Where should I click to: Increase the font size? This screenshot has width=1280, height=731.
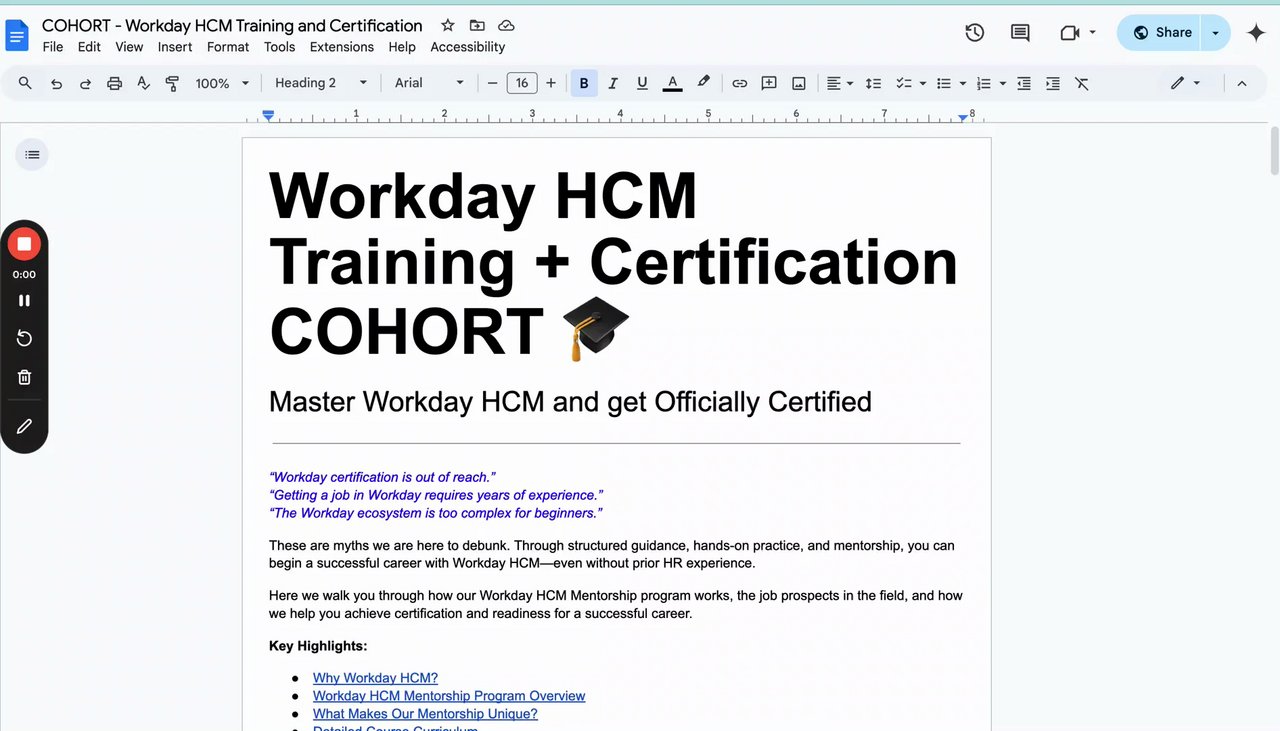[550, 83]
